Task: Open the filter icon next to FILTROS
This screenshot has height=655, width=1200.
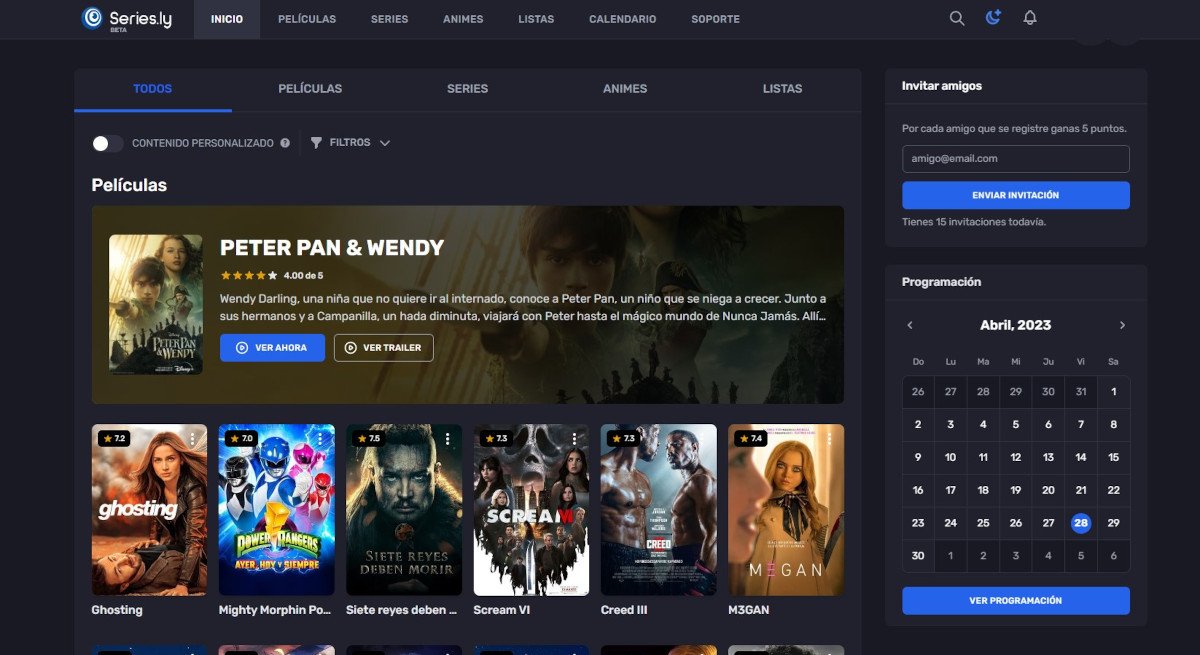Action: 315,142
